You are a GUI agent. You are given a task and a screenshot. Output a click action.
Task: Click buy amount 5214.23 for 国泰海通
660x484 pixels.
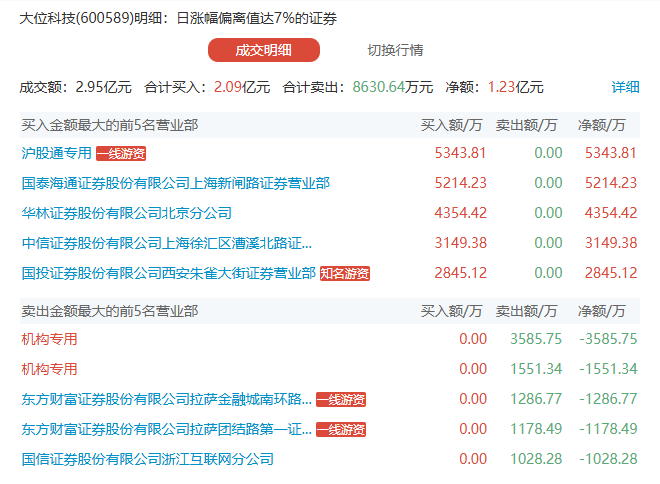(x=460, y=183)
